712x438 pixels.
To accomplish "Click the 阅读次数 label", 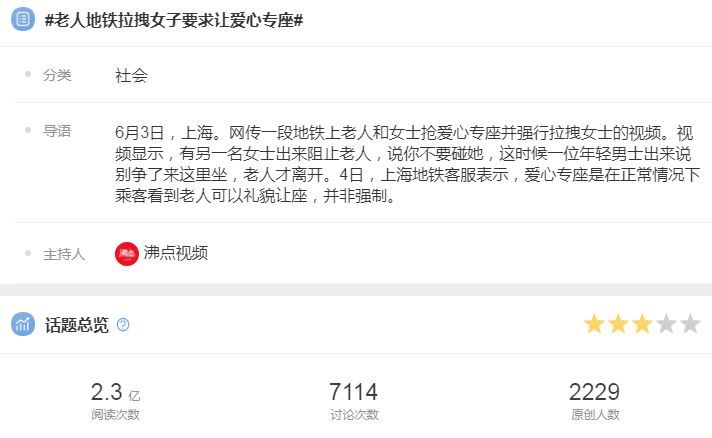I will (115, 414).
